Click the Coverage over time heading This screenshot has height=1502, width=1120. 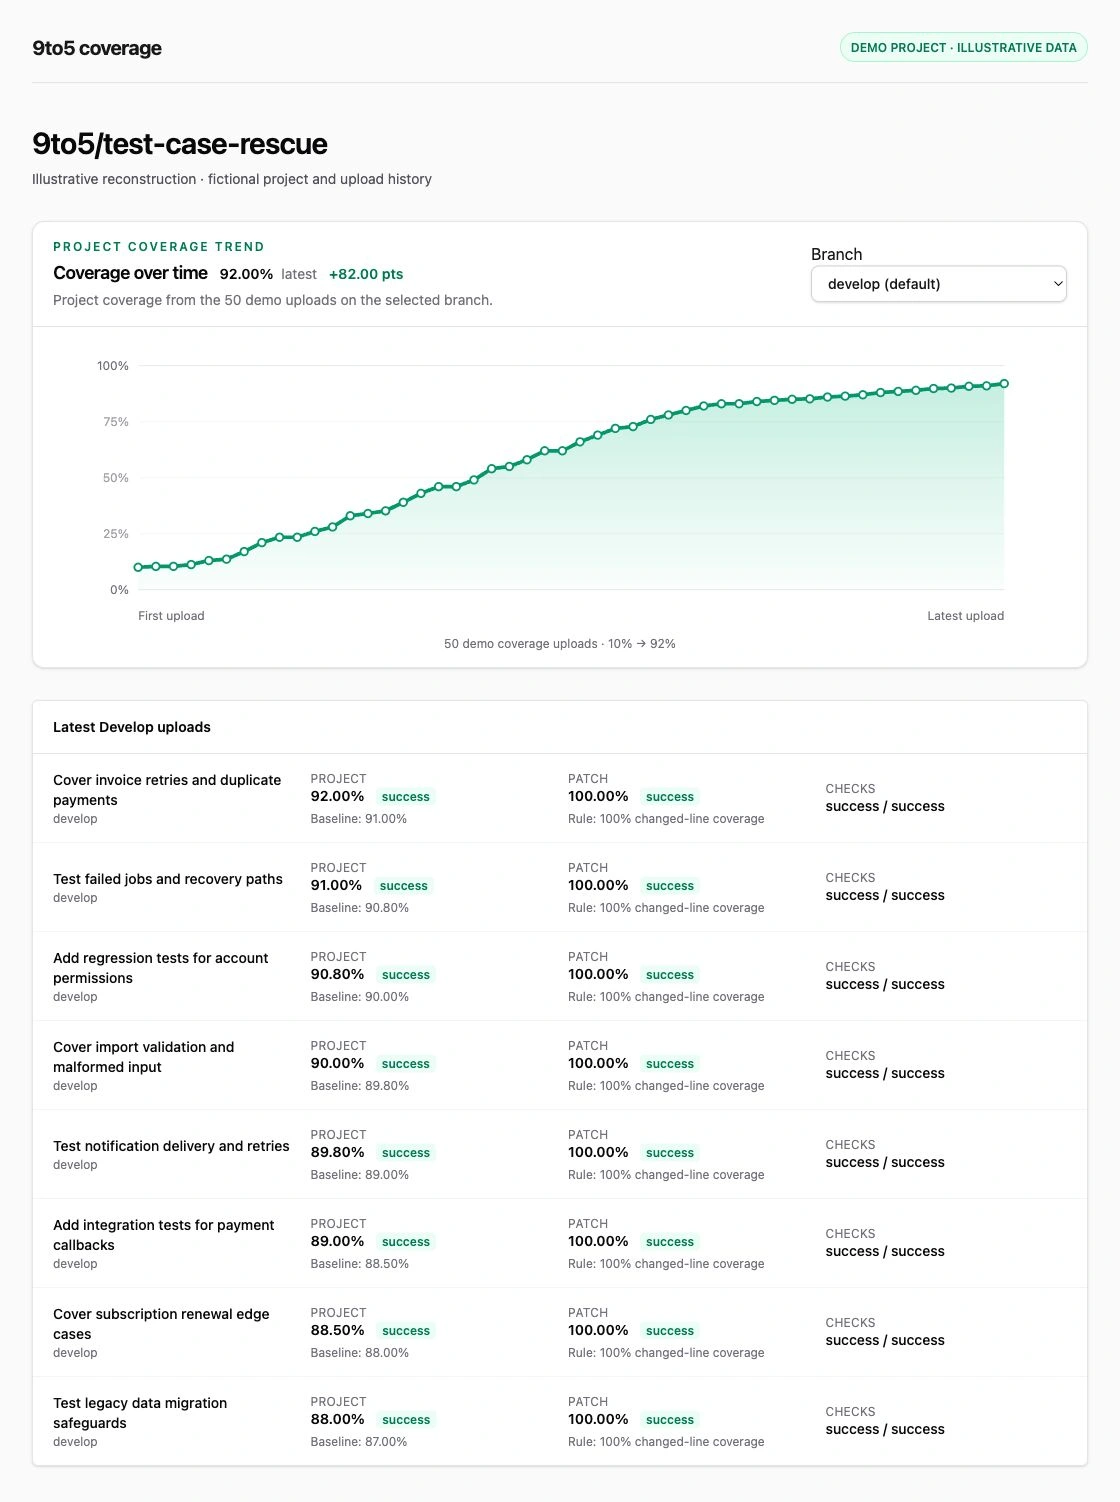[x=130, y=273]
